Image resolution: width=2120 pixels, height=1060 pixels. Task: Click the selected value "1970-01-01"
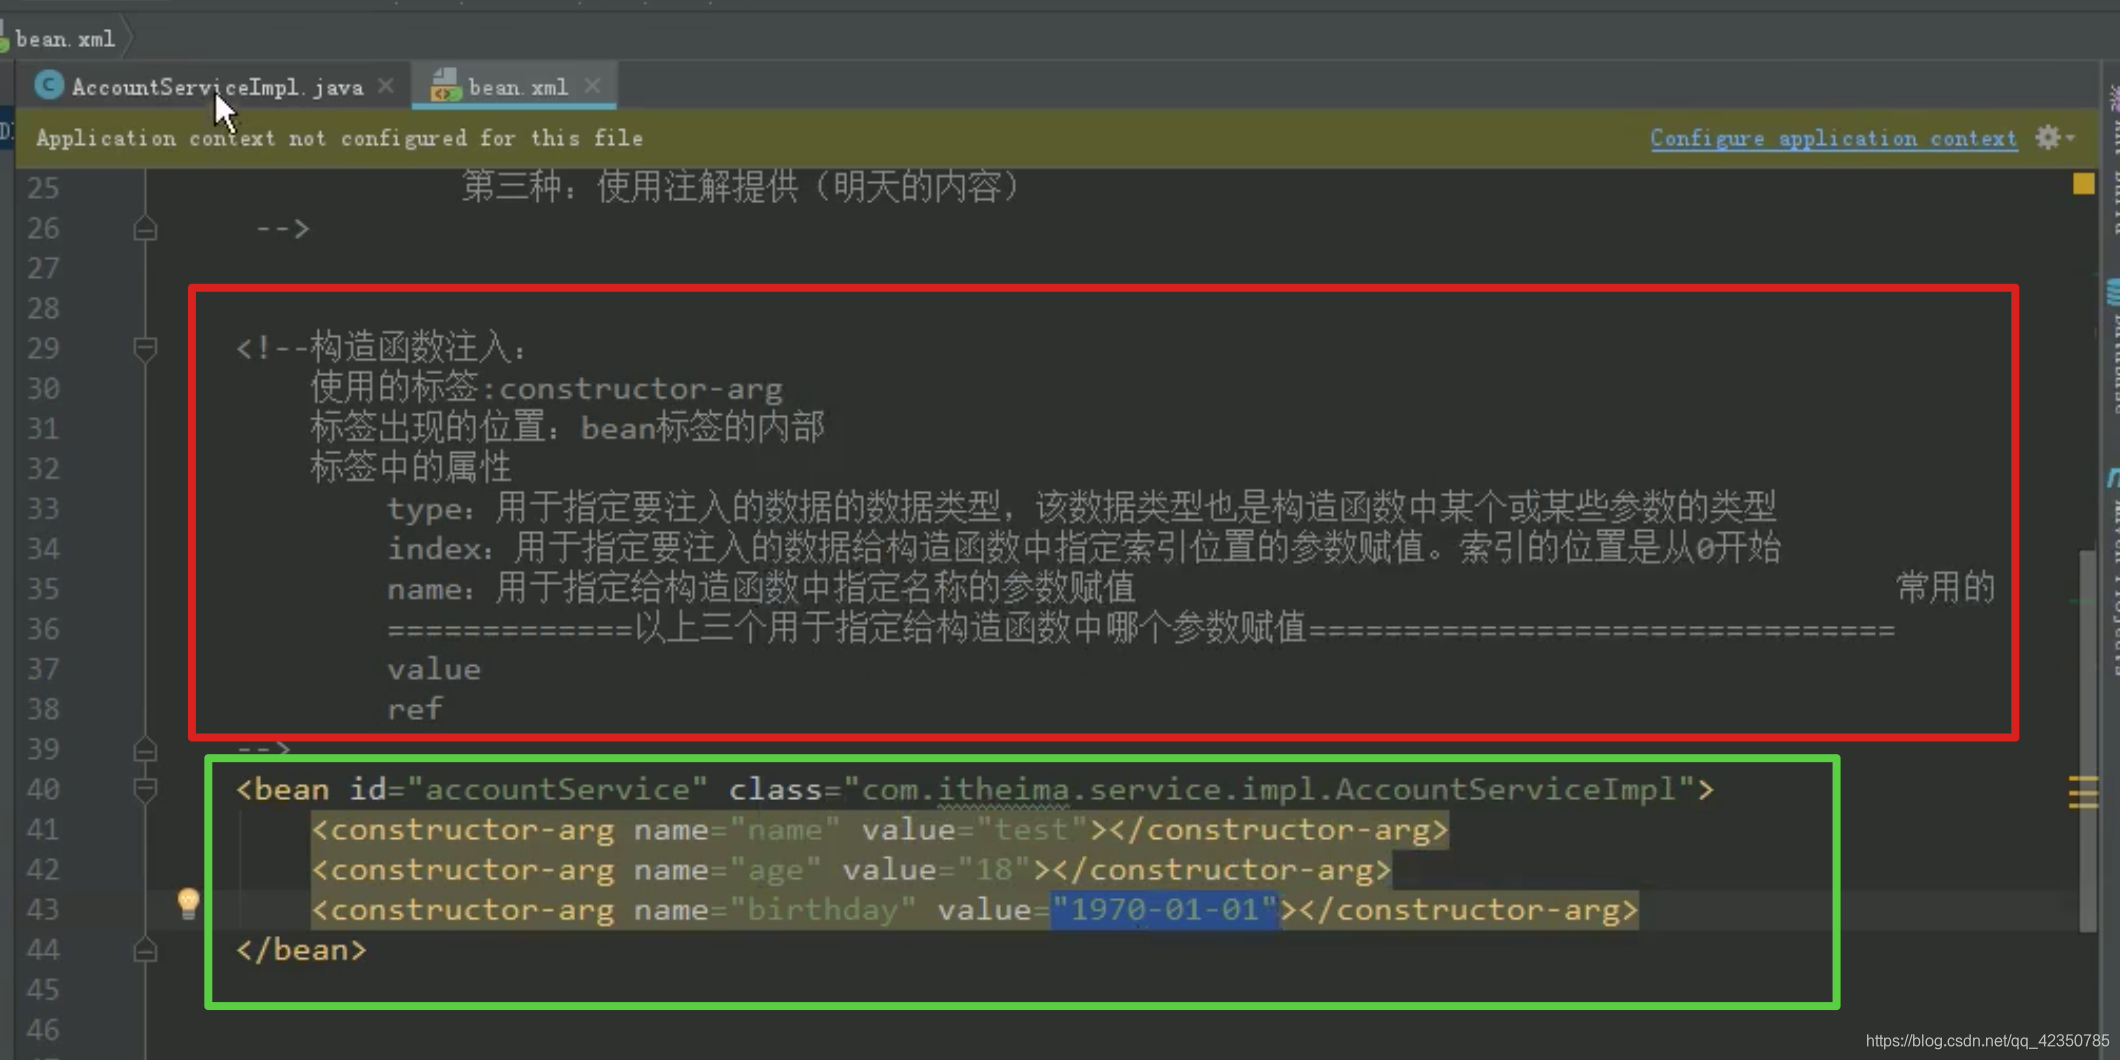[1165, 910]
